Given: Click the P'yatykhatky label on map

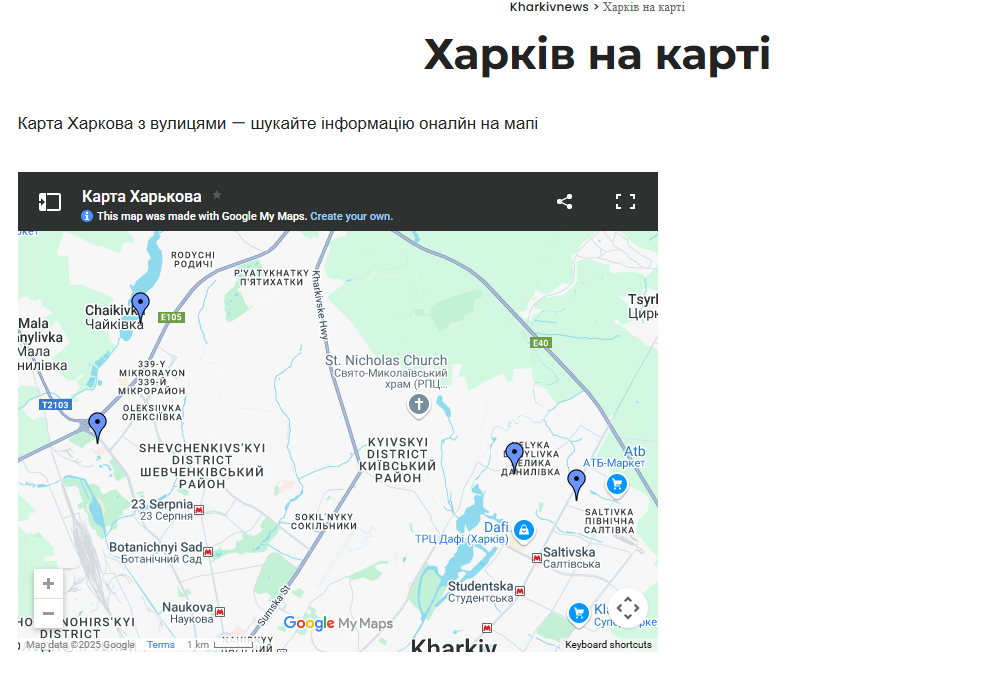Looking at the screenshot, I should [271, 278].
